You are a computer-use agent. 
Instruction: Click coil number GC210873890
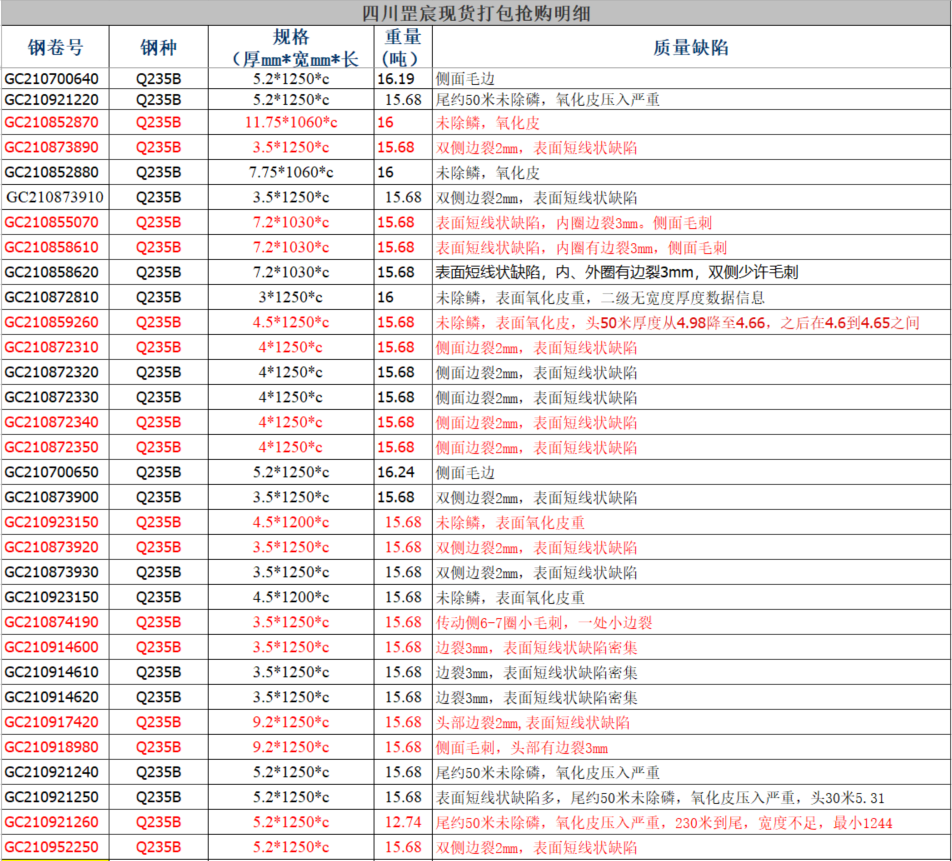52,147
